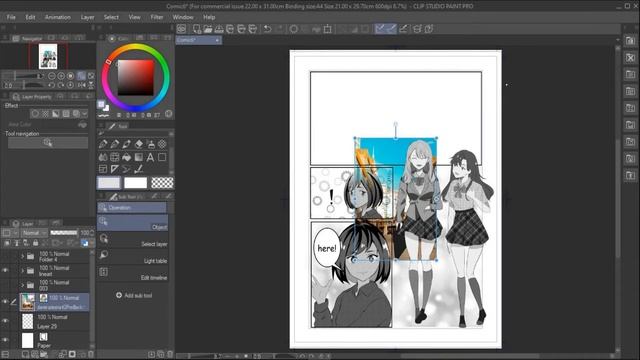Click the New file icon in the command bar
Viewport: 640px width, 360px height.
pyautogui.click(x=197, y=29)
